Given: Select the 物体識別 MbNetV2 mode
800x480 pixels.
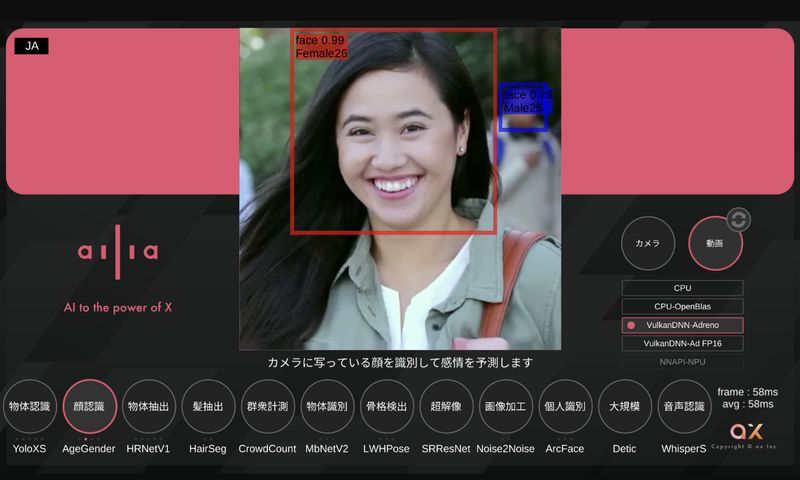Looking at the screenshot, I should pyautogui.click(x=327, y=407).
